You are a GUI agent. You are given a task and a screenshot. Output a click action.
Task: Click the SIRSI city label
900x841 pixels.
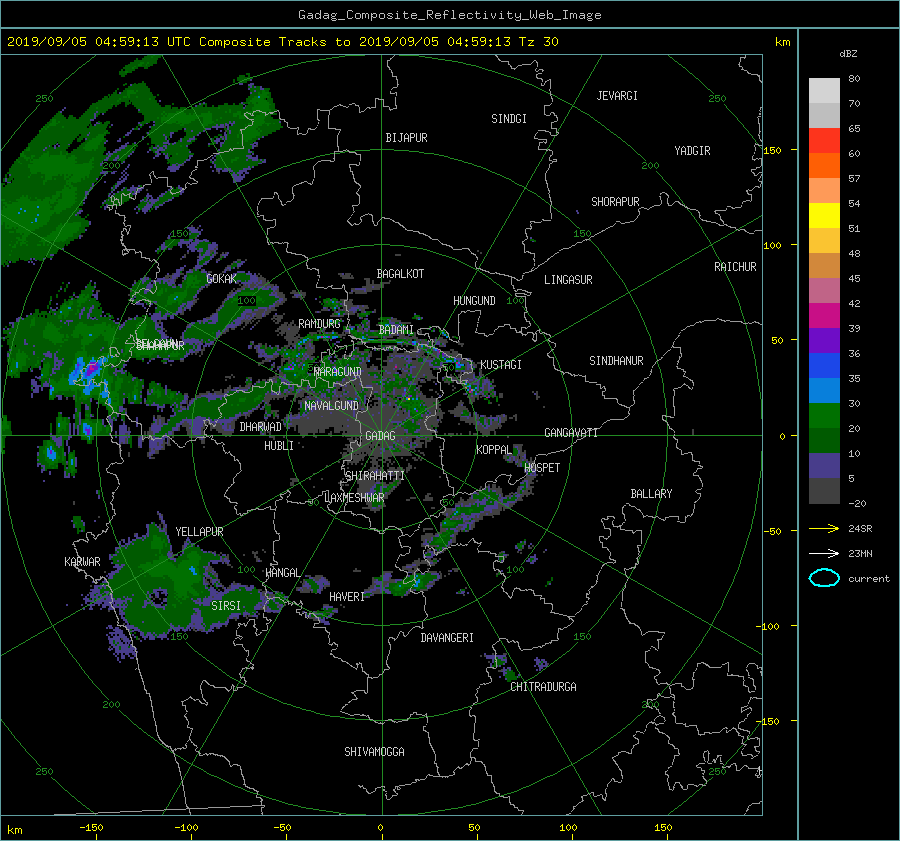tap(226, 606)
